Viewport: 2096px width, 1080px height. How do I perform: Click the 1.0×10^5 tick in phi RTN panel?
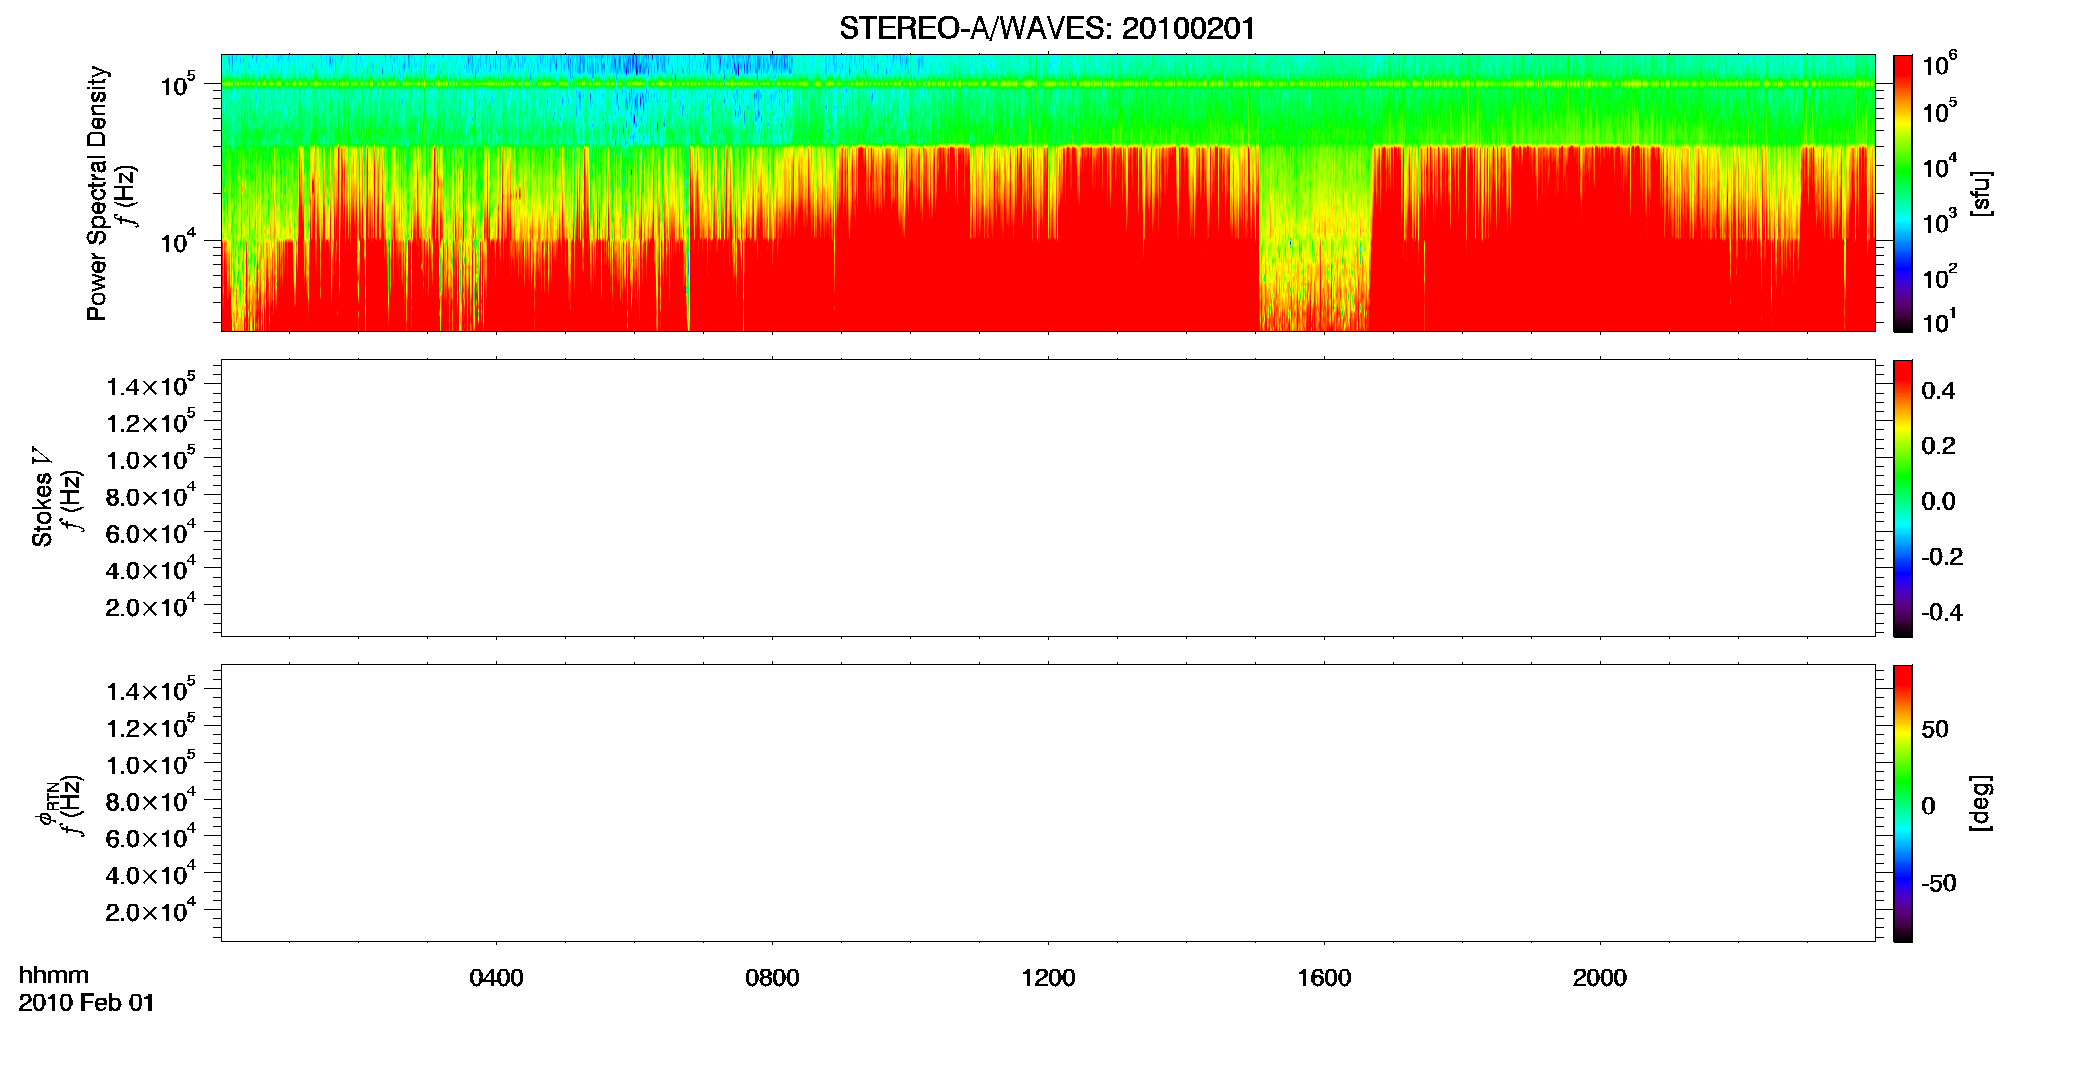[x=151, y=763]
